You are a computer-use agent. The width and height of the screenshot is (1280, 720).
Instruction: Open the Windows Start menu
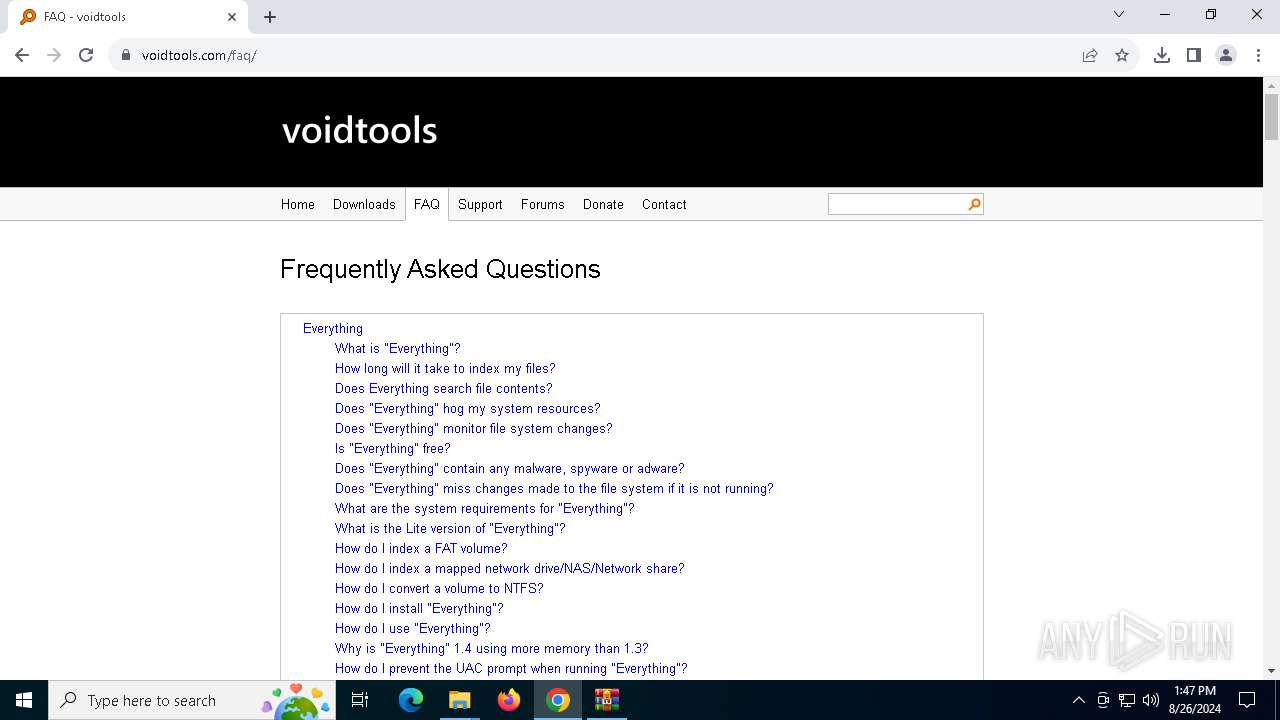pos(24,700)
